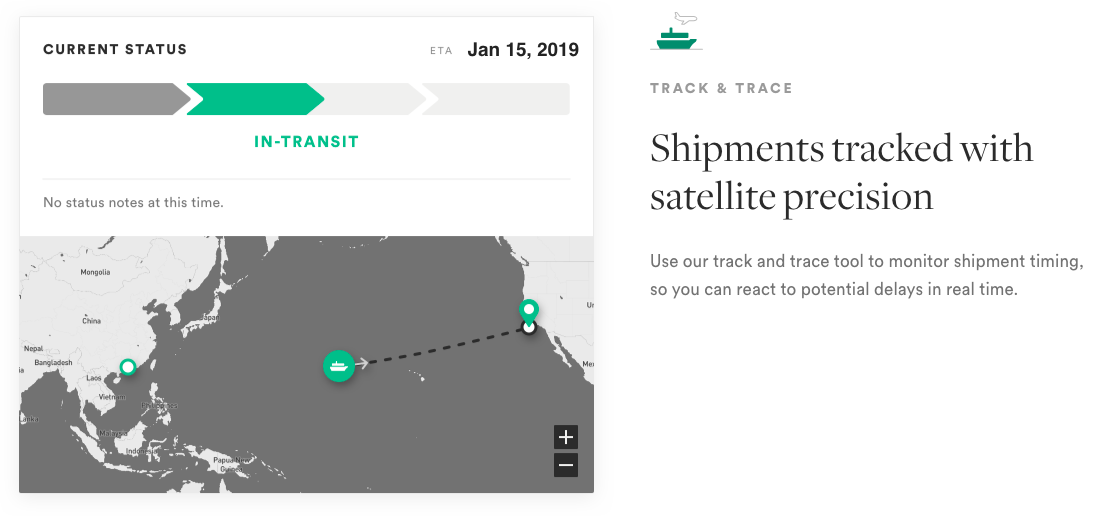Zoom out with the map minus button

(566, 465)
